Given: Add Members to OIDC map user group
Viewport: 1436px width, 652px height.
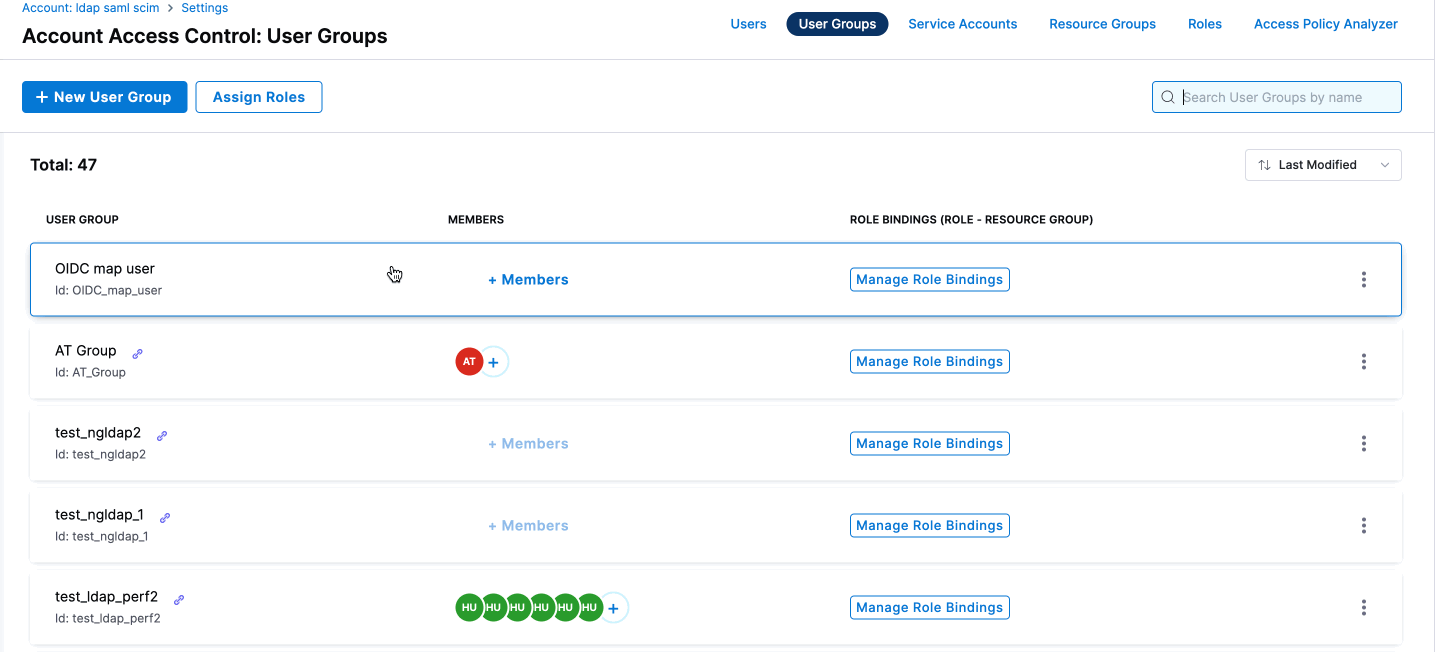Looking at the screenshot, I should pos(528,280).
